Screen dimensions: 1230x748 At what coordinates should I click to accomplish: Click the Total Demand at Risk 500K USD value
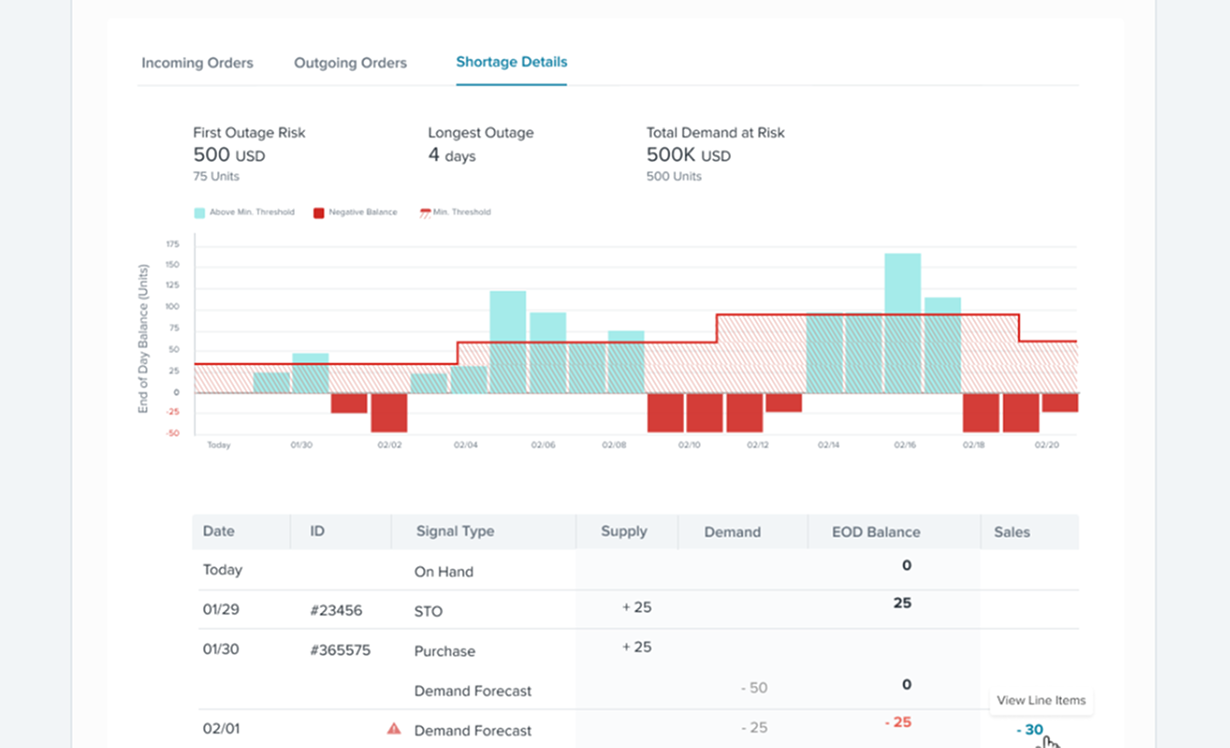[x=689, y=155]
